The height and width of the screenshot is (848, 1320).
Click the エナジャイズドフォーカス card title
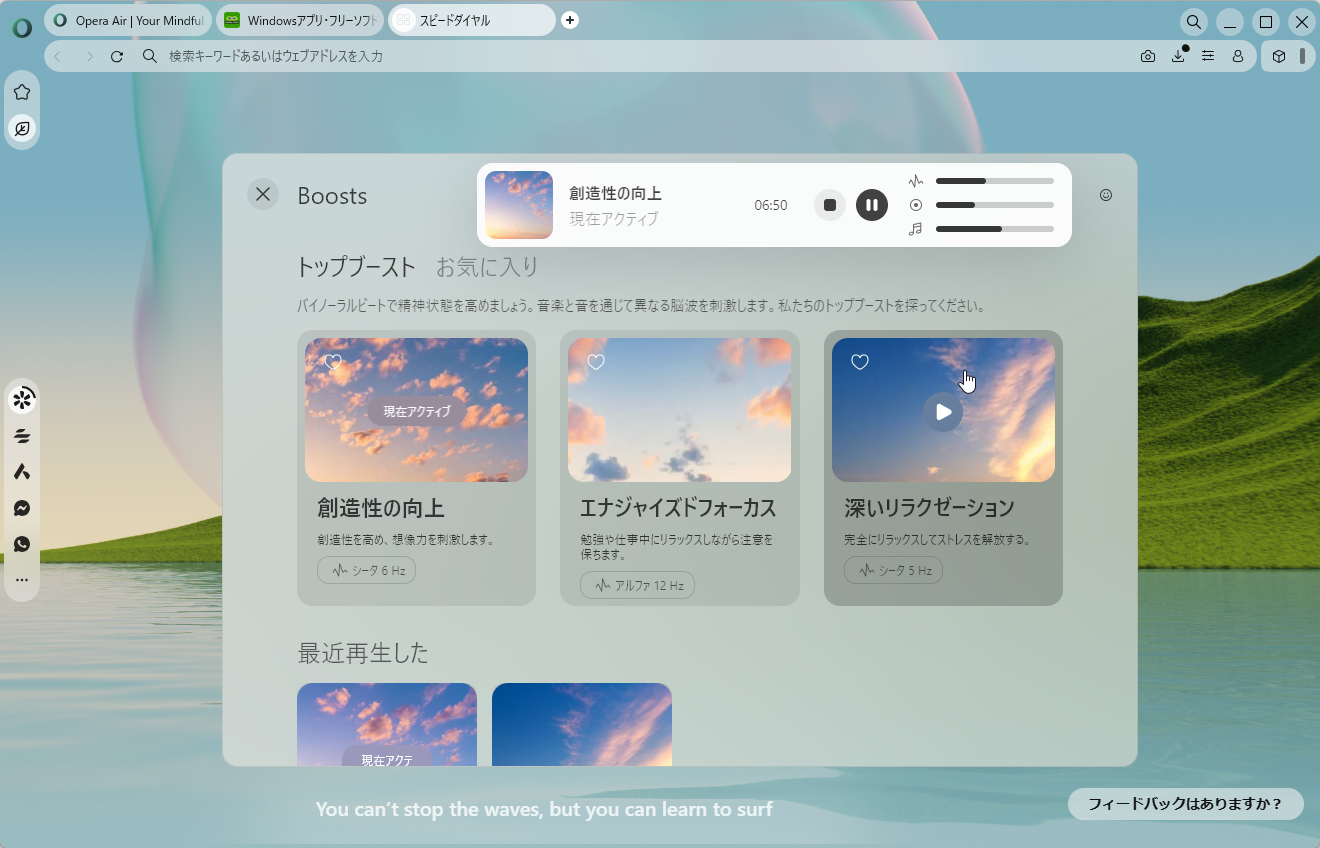coord(678,508)
